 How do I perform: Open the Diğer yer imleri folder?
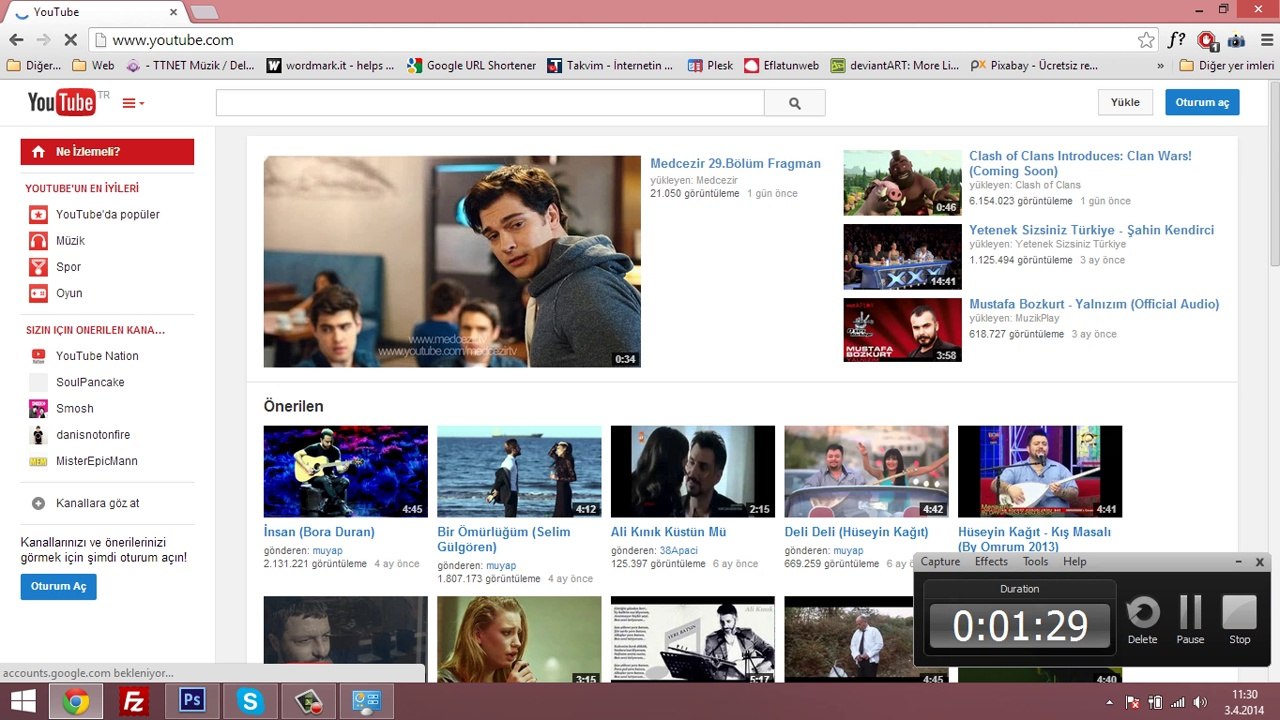(1227, 66)
